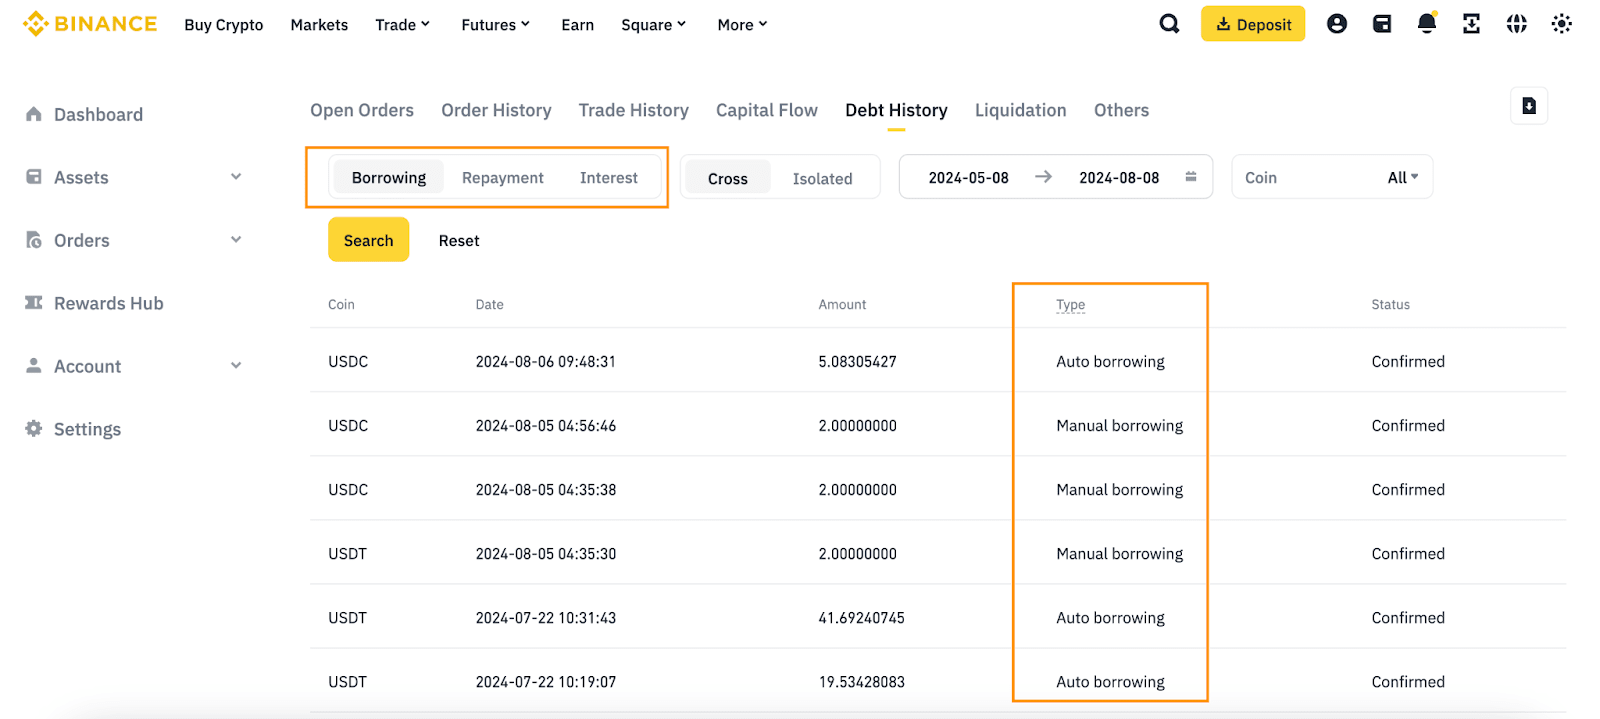Expand the Account sidebar section

[236, 366]
